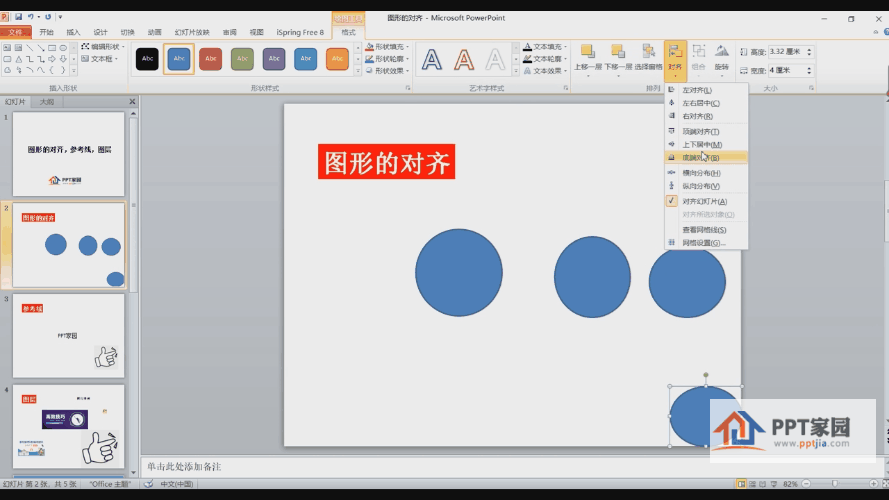
Task: Open 网格设置(G)... dialog
Action: (x=706, y=242)
